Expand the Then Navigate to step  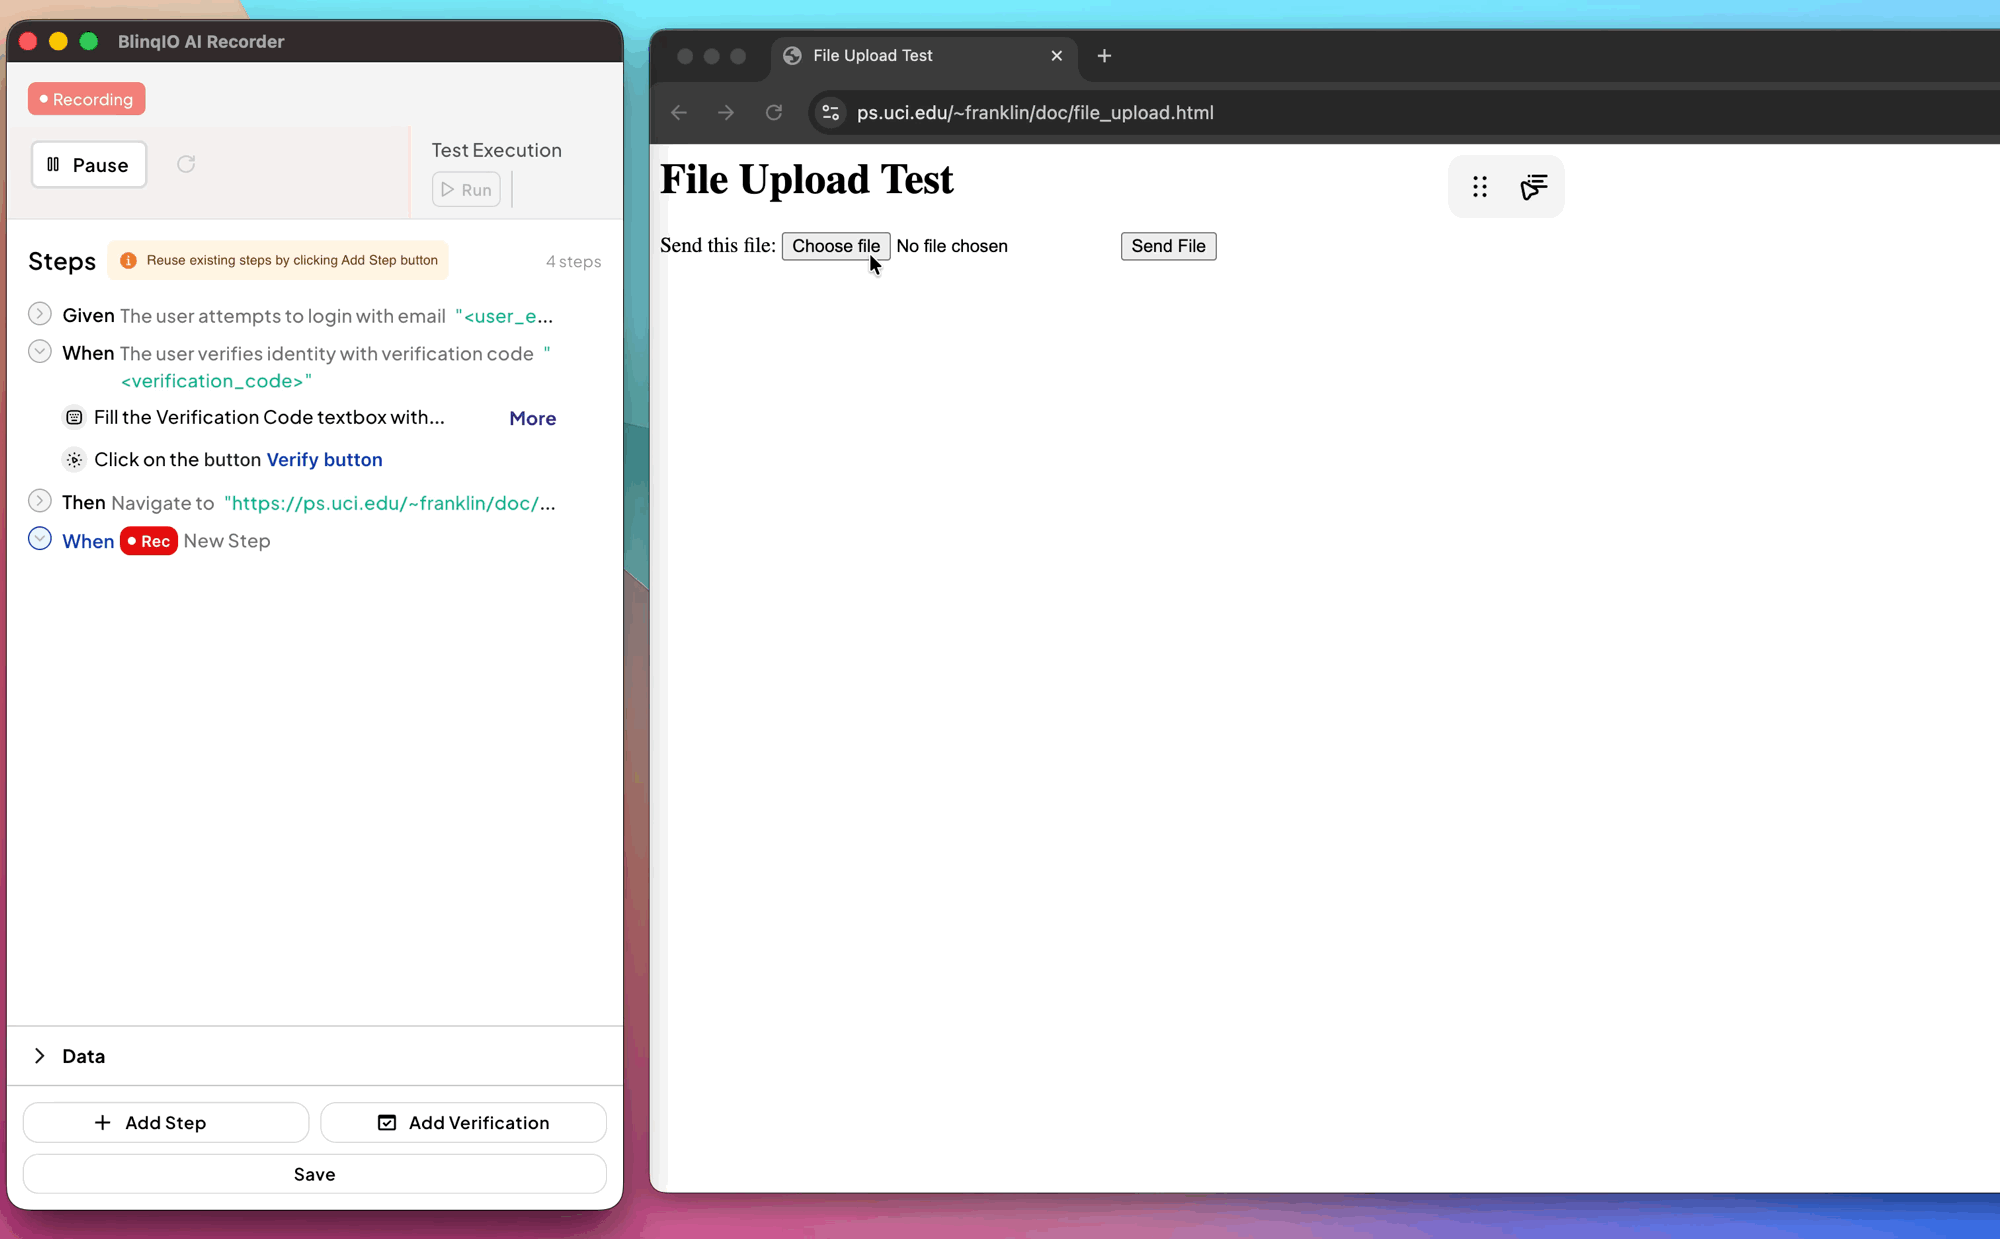pyautogui.click(x=40, y=501)
